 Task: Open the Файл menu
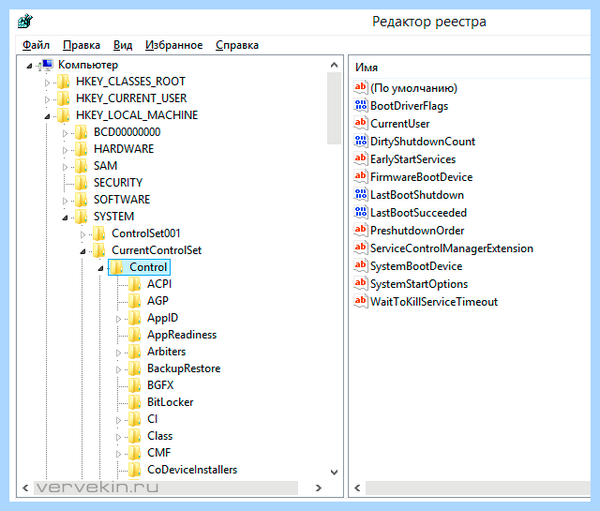[x=36, y=45]
